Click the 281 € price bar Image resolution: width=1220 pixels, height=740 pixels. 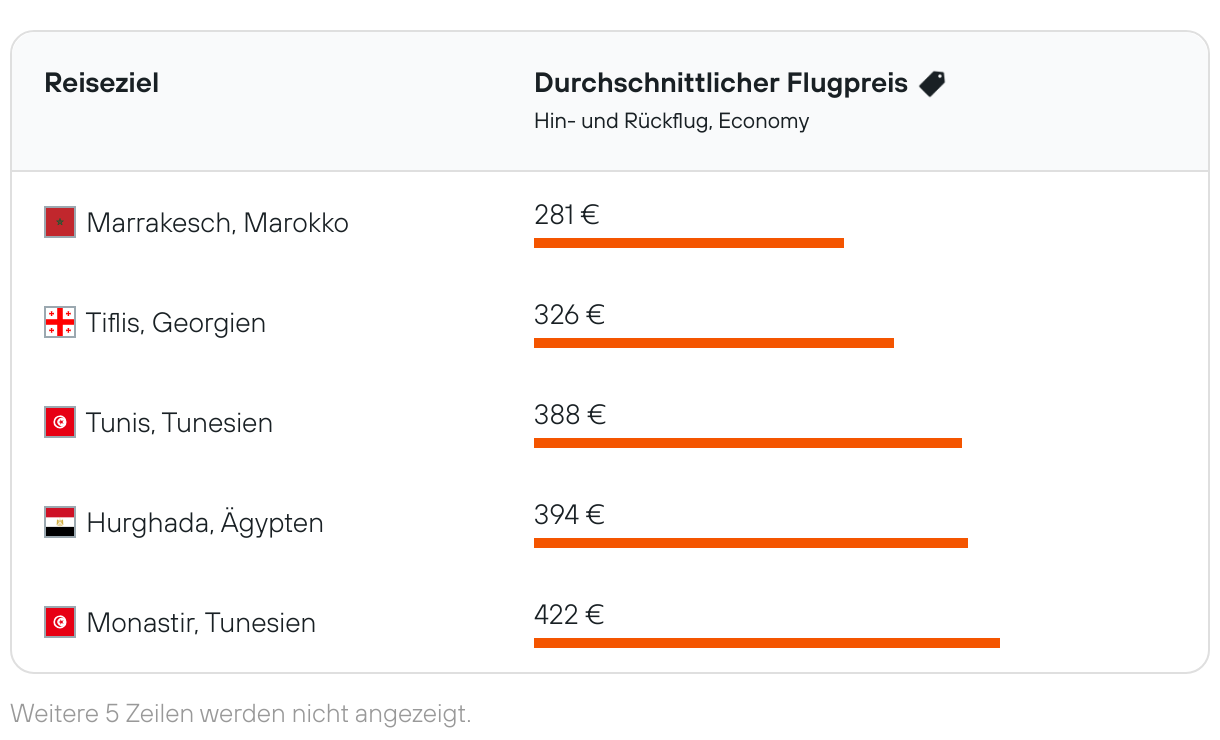pyautogui.click(x=689, y=243)
